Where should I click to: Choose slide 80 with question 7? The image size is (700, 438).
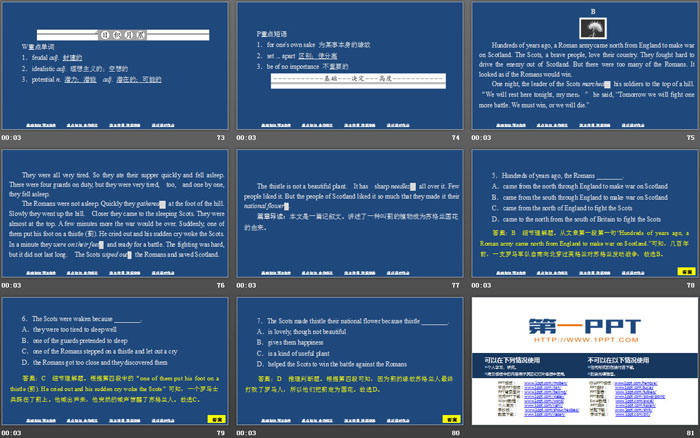[x=349, y=358]
